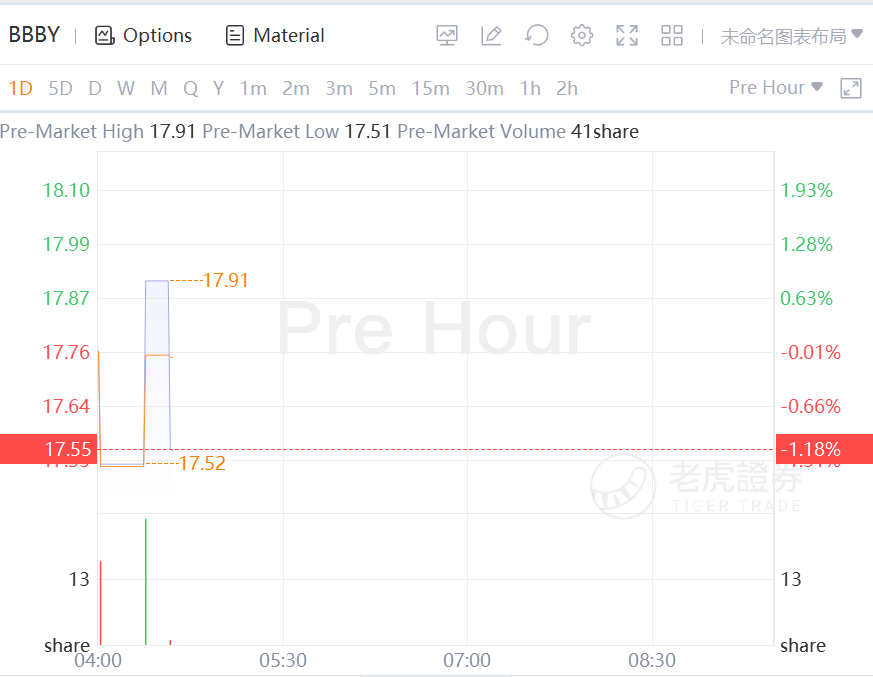Click the green volume bar

click(x=146, y=582)
